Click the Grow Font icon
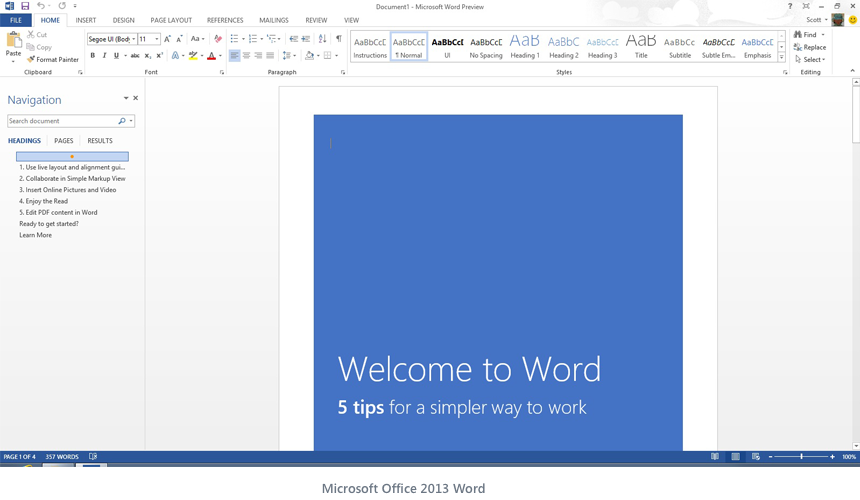The width and height of the screenshot is (860, 500). pyautogui.click(x=167, y=39)
